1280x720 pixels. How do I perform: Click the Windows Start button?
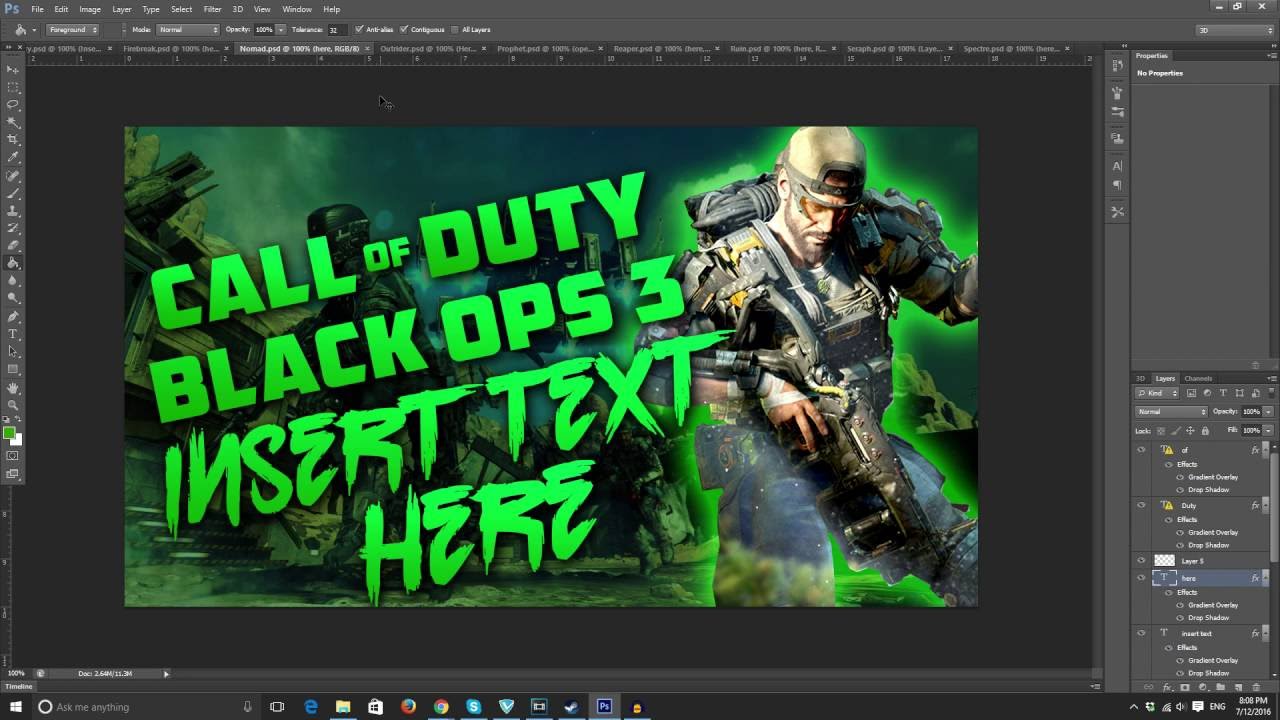15,707
